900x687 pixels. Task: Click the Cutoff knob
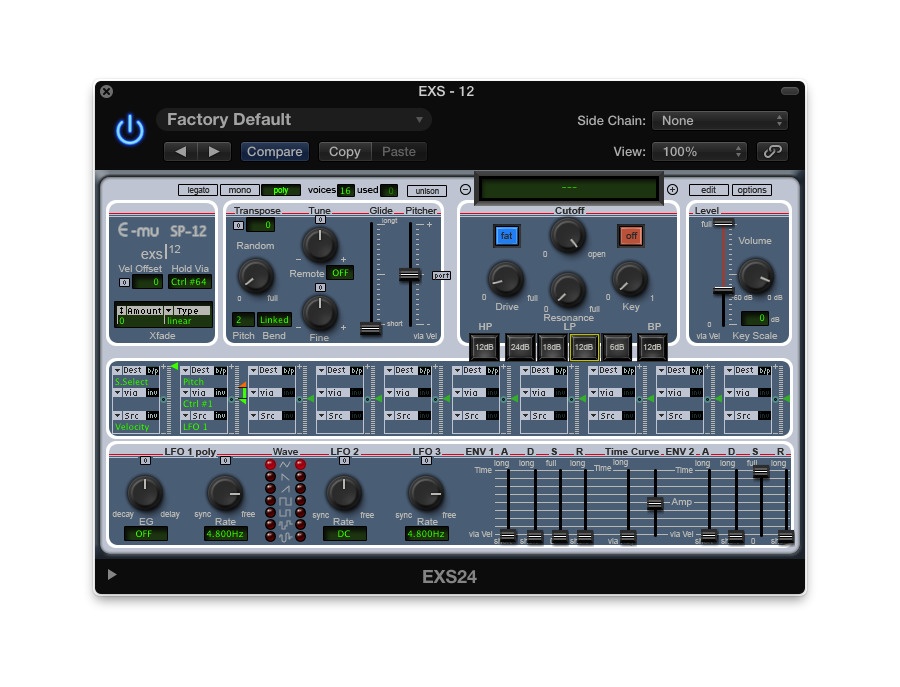pos(568,235)
